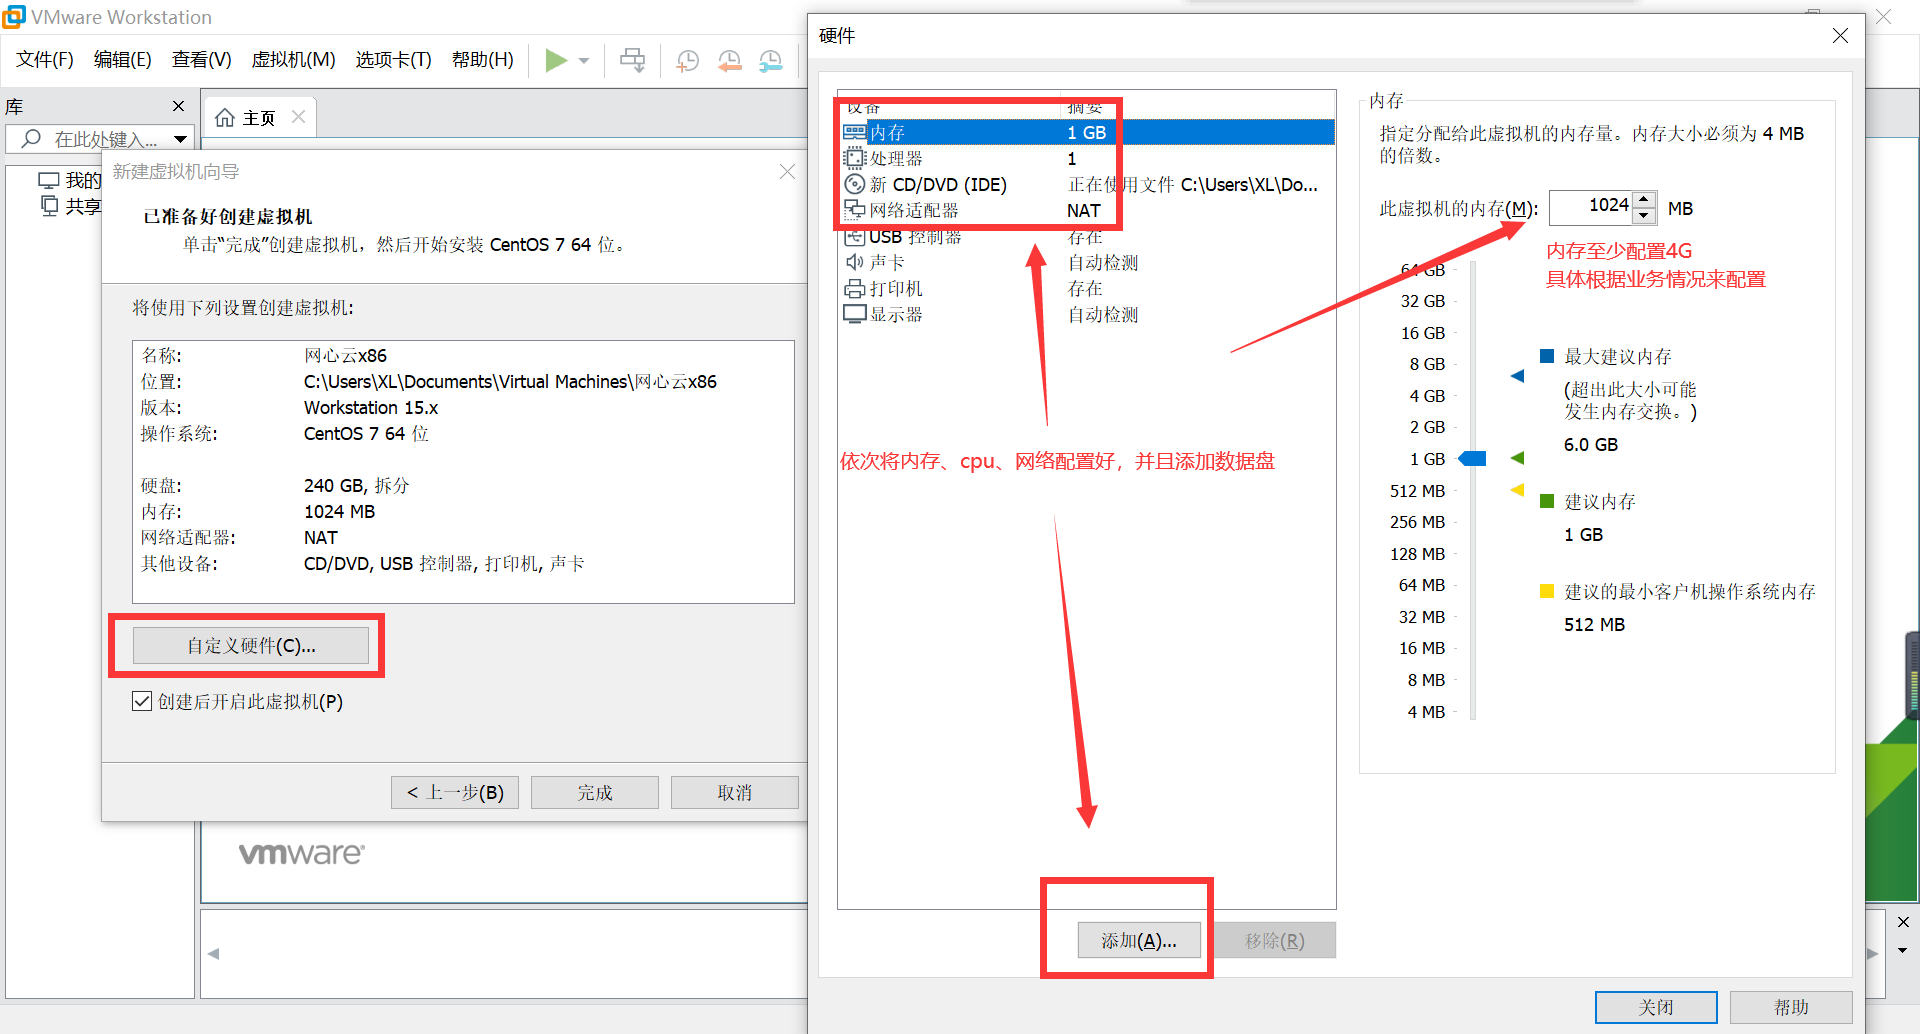Increase memory with the up stepper arrow
The image size is (1920, 1034).
pos(1644,199)
